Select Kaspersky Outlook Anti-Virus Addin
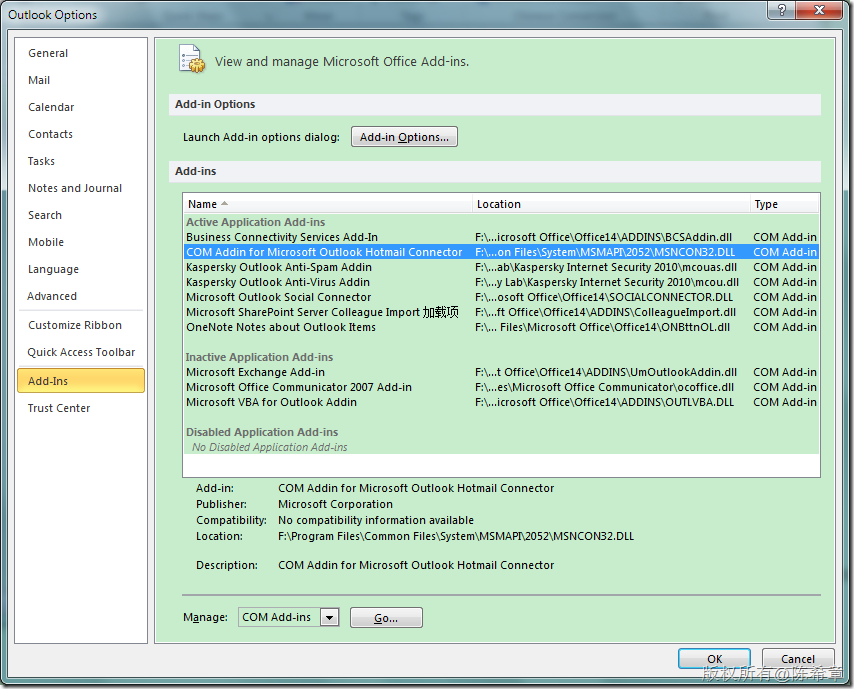This screenshot has width=854, height=689. 501,282
